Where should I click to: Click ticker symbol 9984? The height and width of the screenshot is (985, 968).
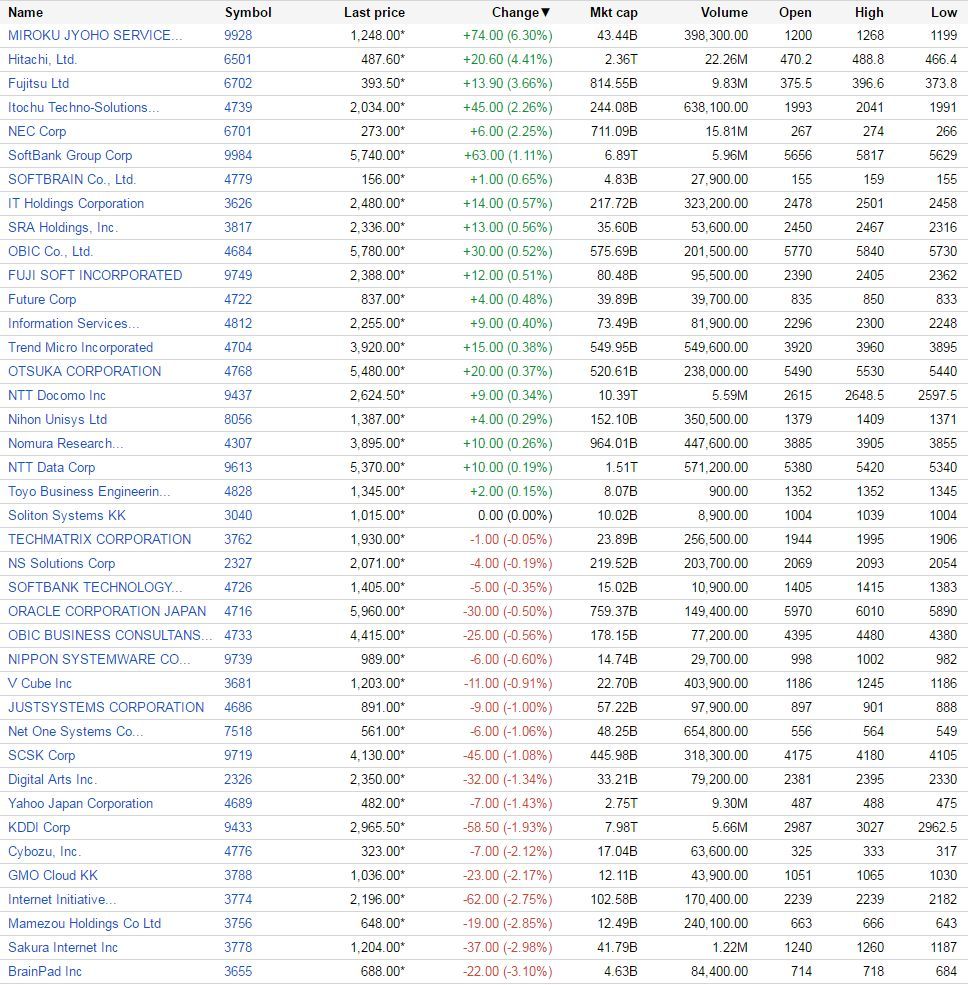(238, 156)
